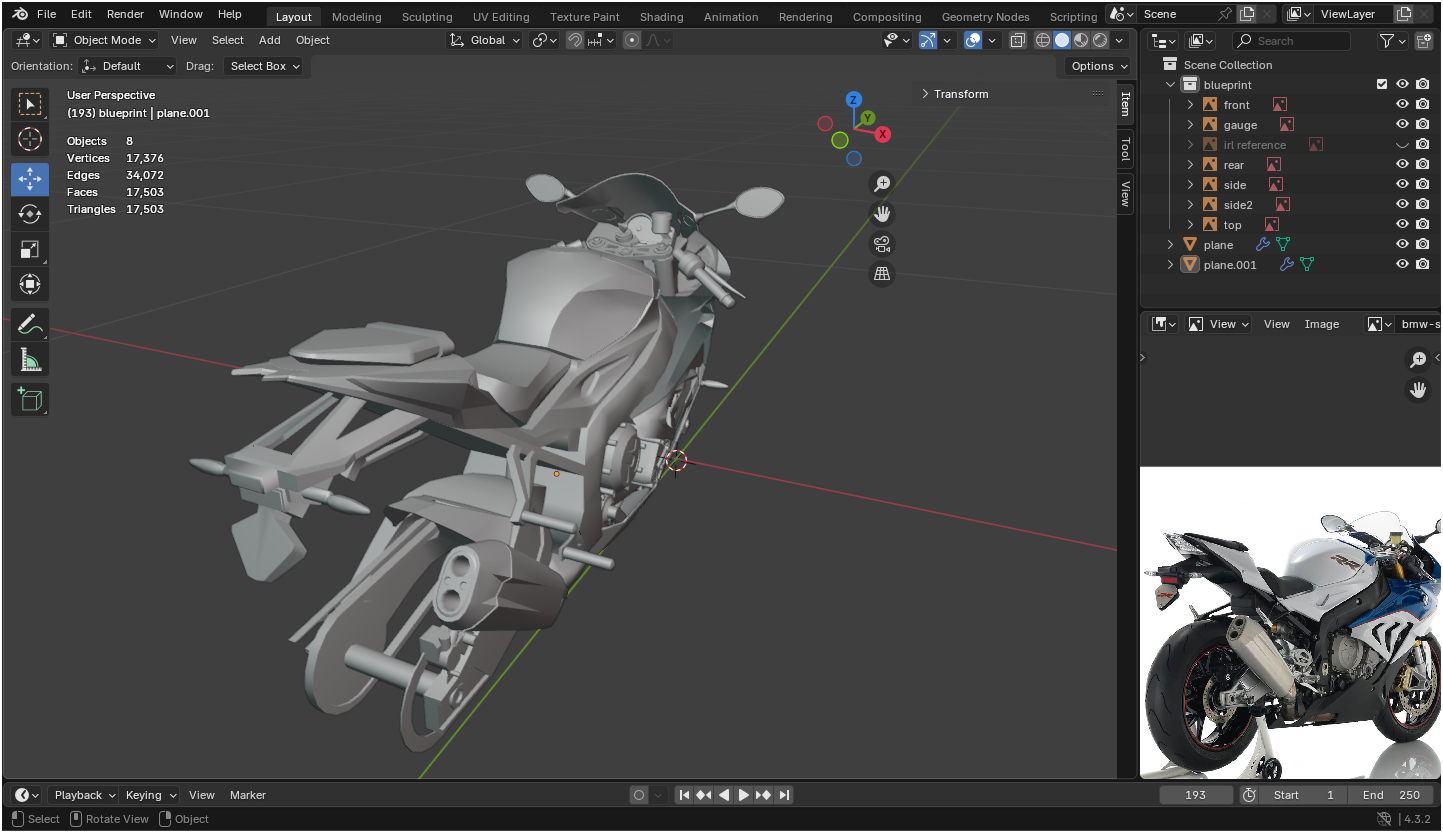Open the Playback dropdown

pos(84,795)
